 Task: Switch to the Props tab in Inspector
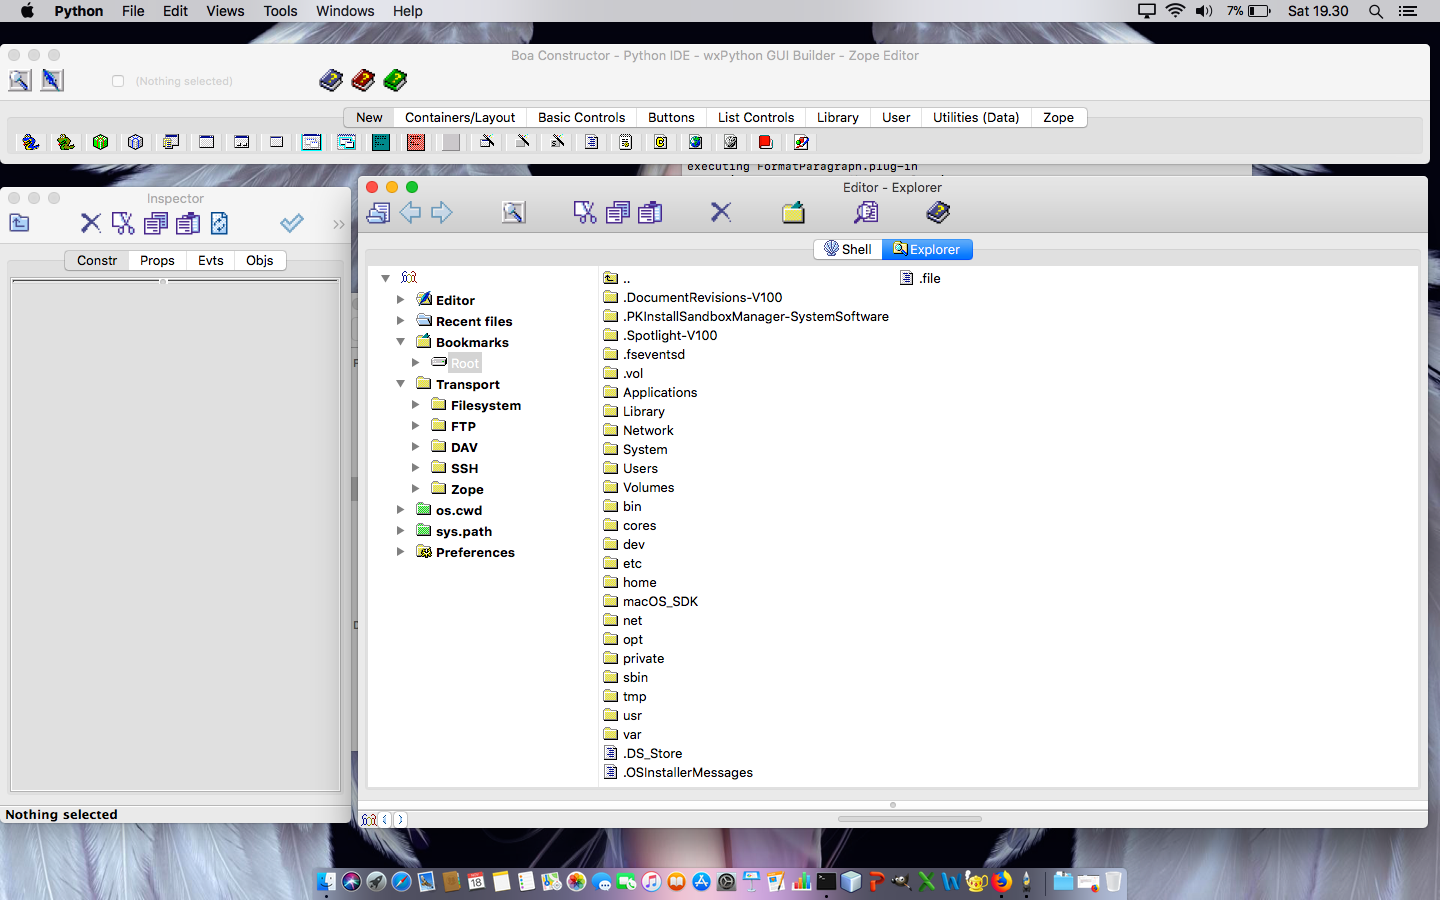(157, 260)
